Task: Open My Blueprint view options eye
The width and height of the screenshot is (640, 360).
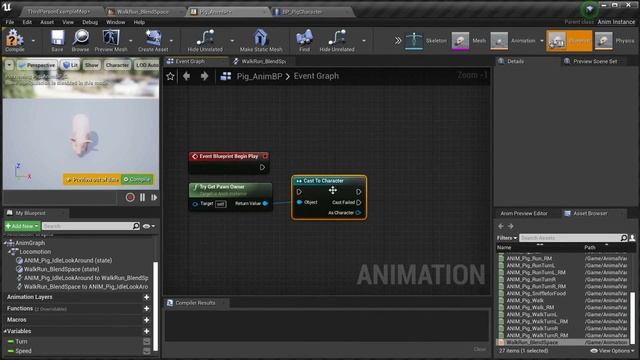Action: [x=149, y=226]
